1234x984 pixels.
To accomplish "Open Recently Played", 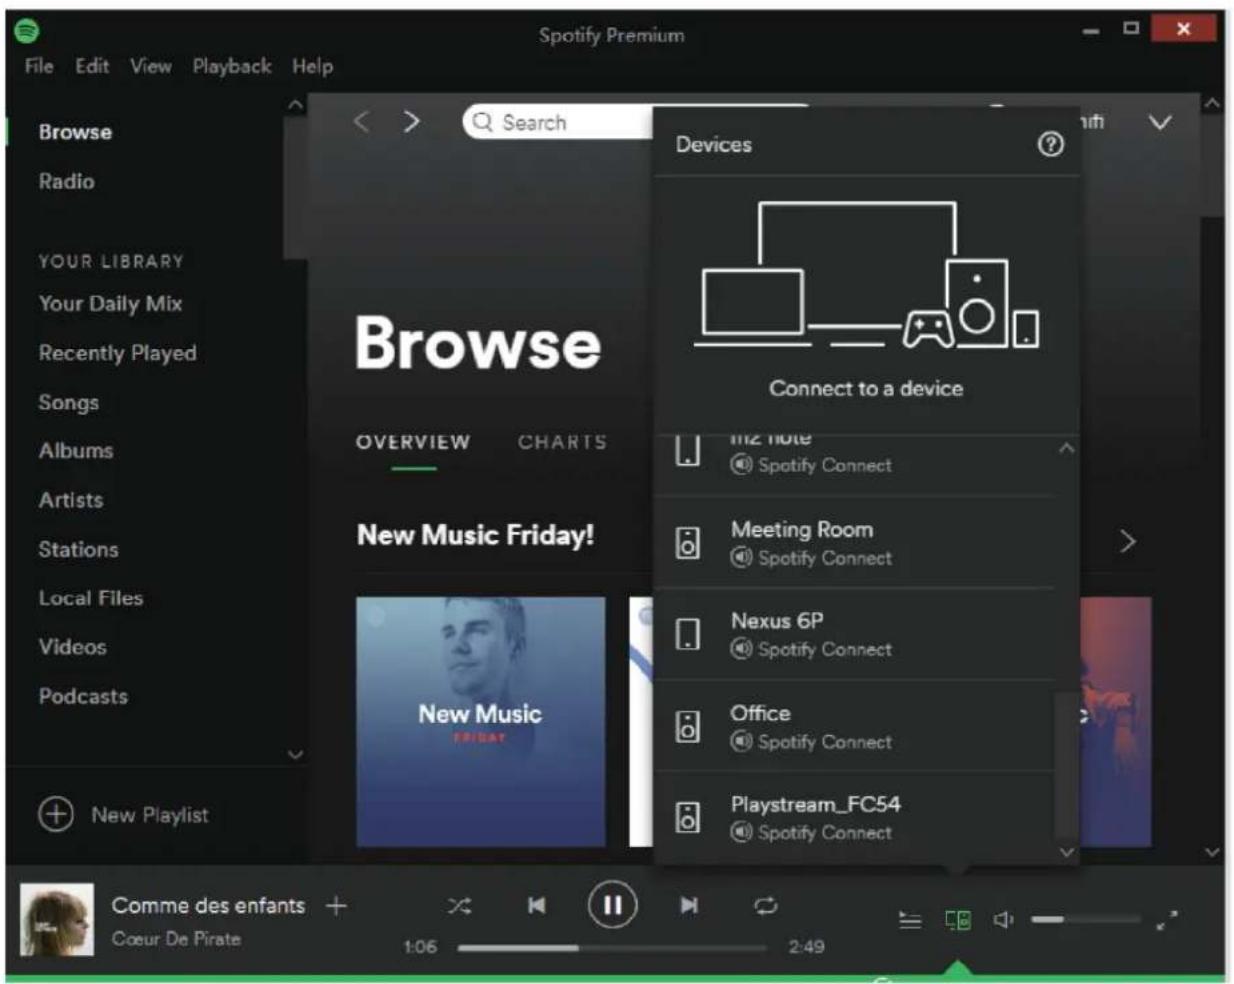I will click(117, 353).
